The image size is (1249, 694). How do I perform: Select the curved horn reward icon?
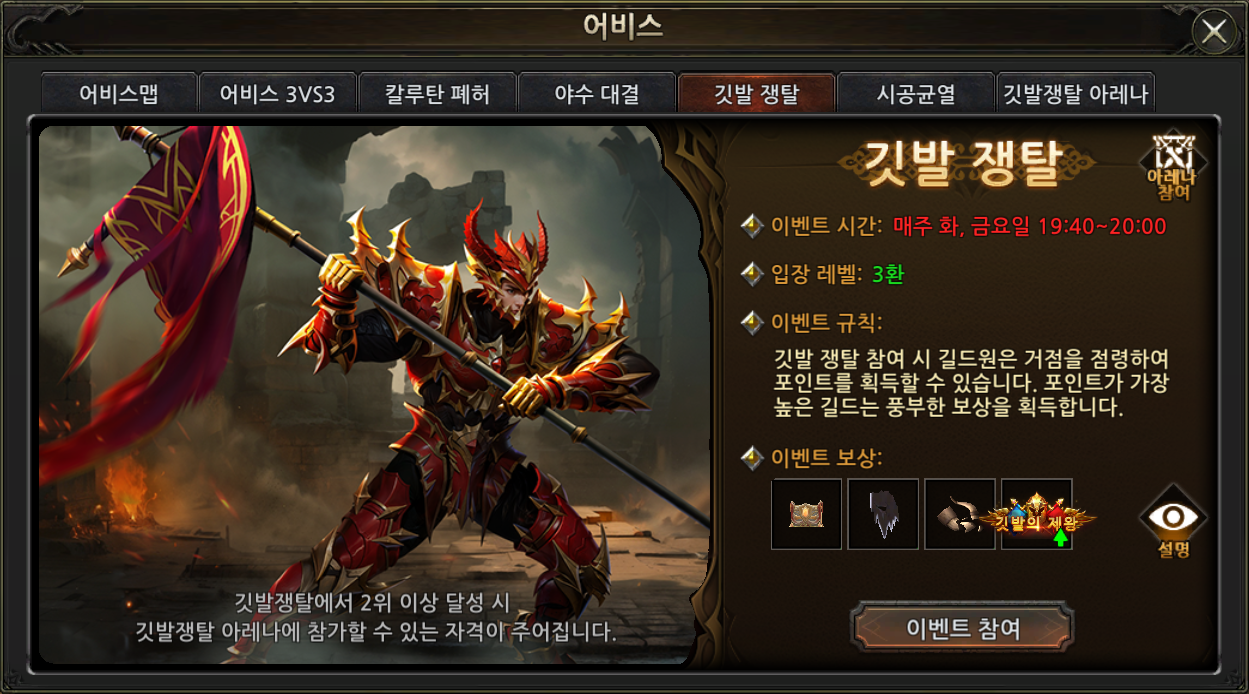coord(960,514)
